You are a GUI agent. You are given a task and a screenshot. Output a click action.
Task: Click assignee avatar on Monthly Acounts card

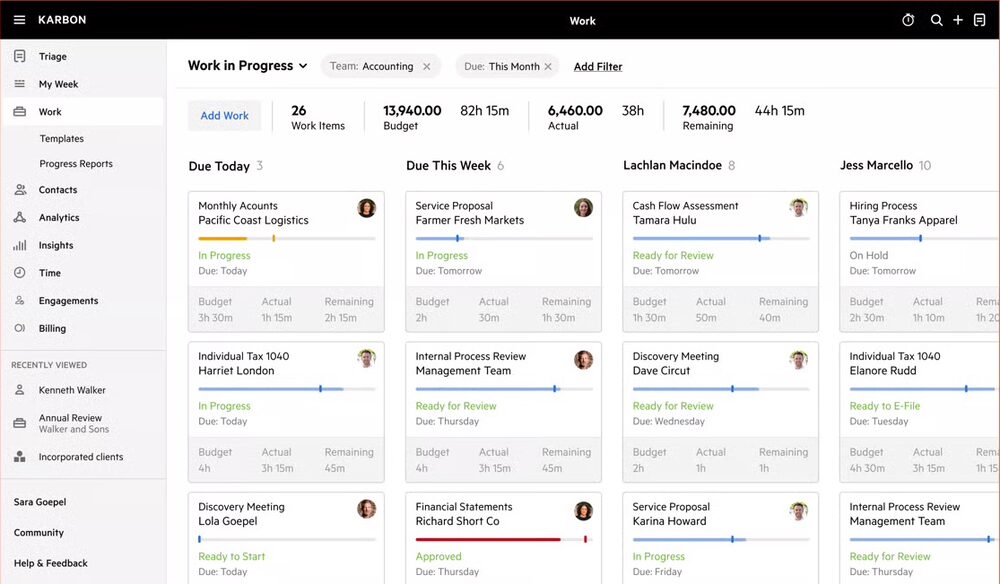coord(366,208)
